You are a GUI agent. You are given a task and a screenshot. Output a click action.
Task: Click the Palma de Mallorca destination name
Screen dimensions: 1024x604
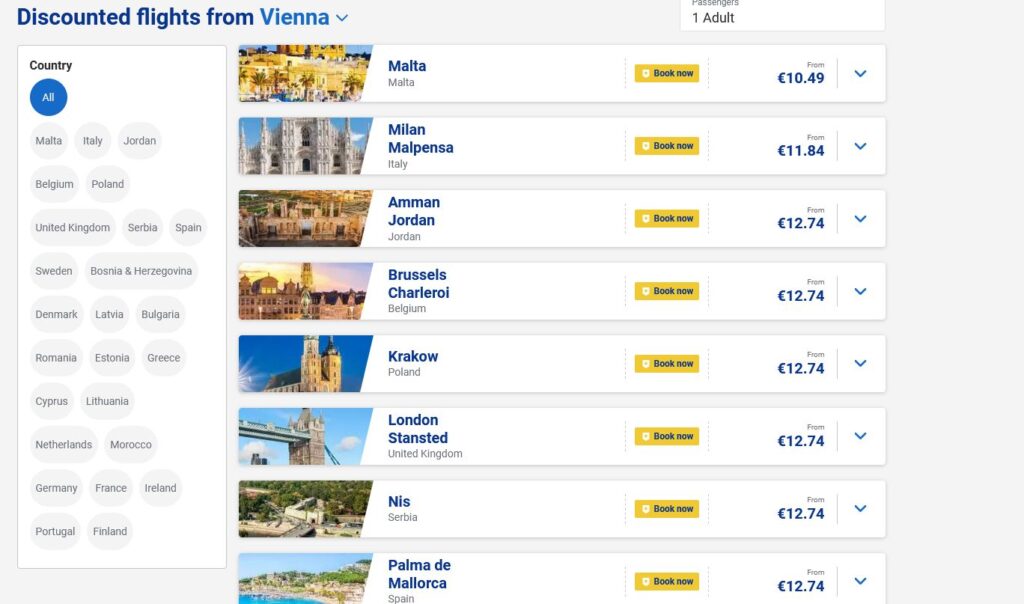click(x=419, y=574)
